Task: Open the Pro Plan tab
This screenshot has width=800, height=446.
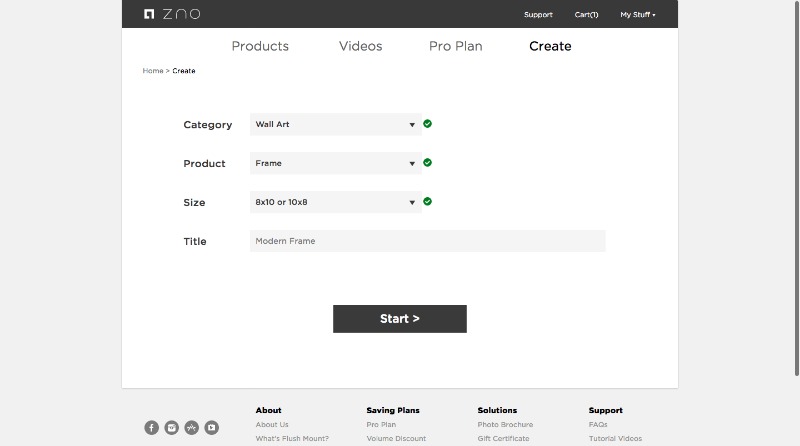Action: [x=456, y=46]
